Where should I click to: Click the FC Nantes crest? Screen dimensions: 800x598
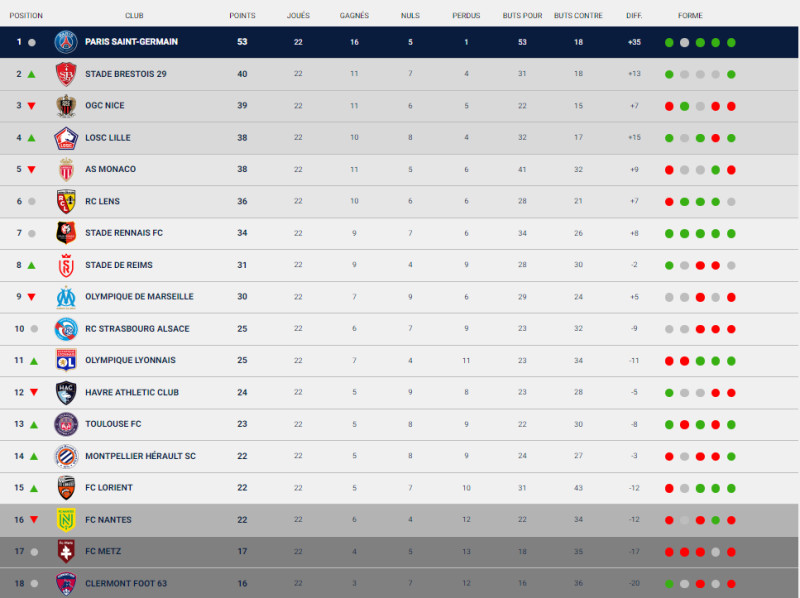coord(66,520)
